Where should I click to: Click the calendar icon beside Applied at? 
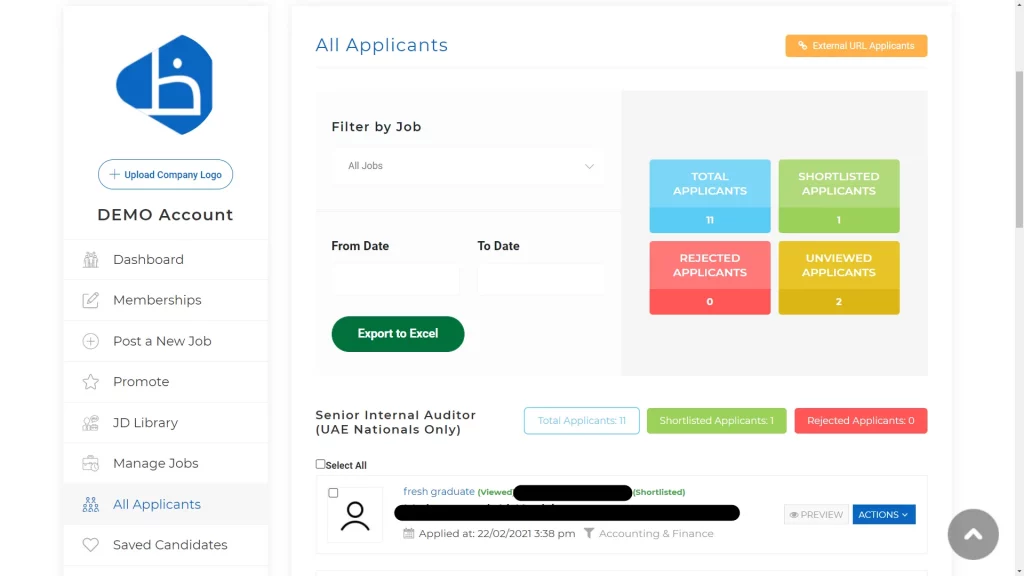pyautogui.click(x=409, y=534)
